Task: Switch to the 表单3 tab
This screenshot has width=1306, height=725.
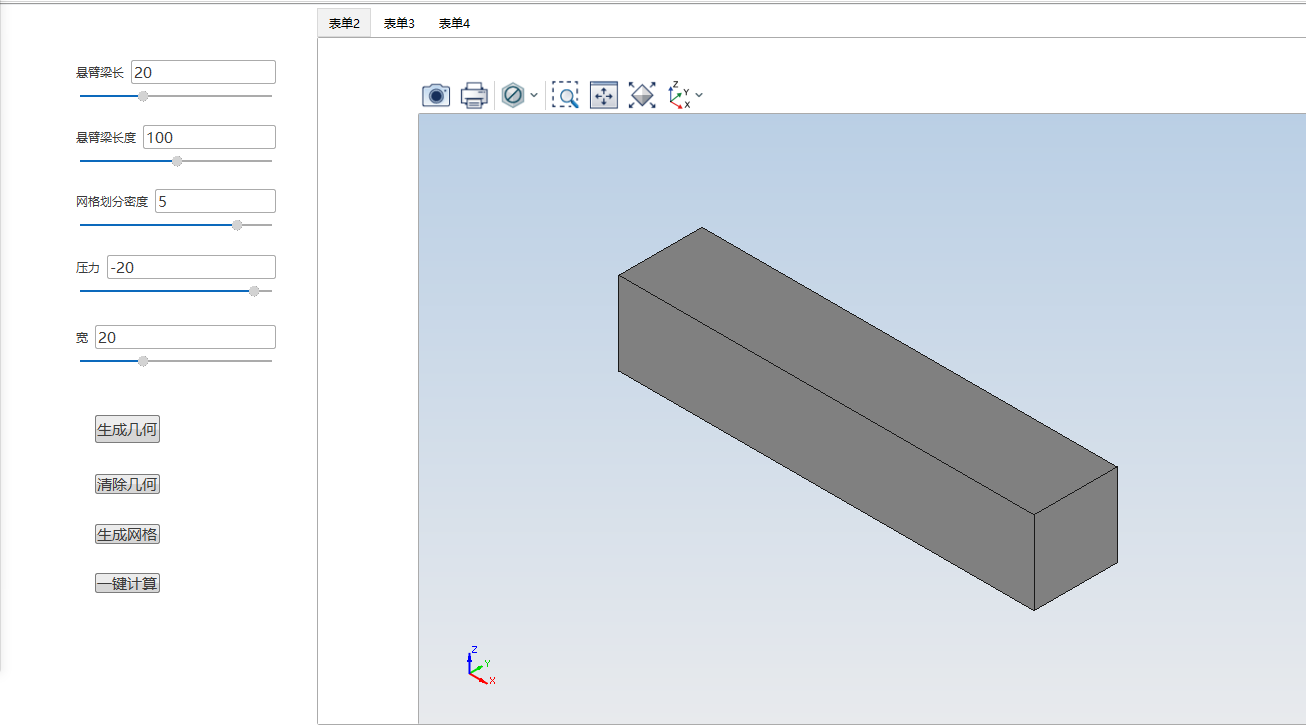Action: click(399, 23)
